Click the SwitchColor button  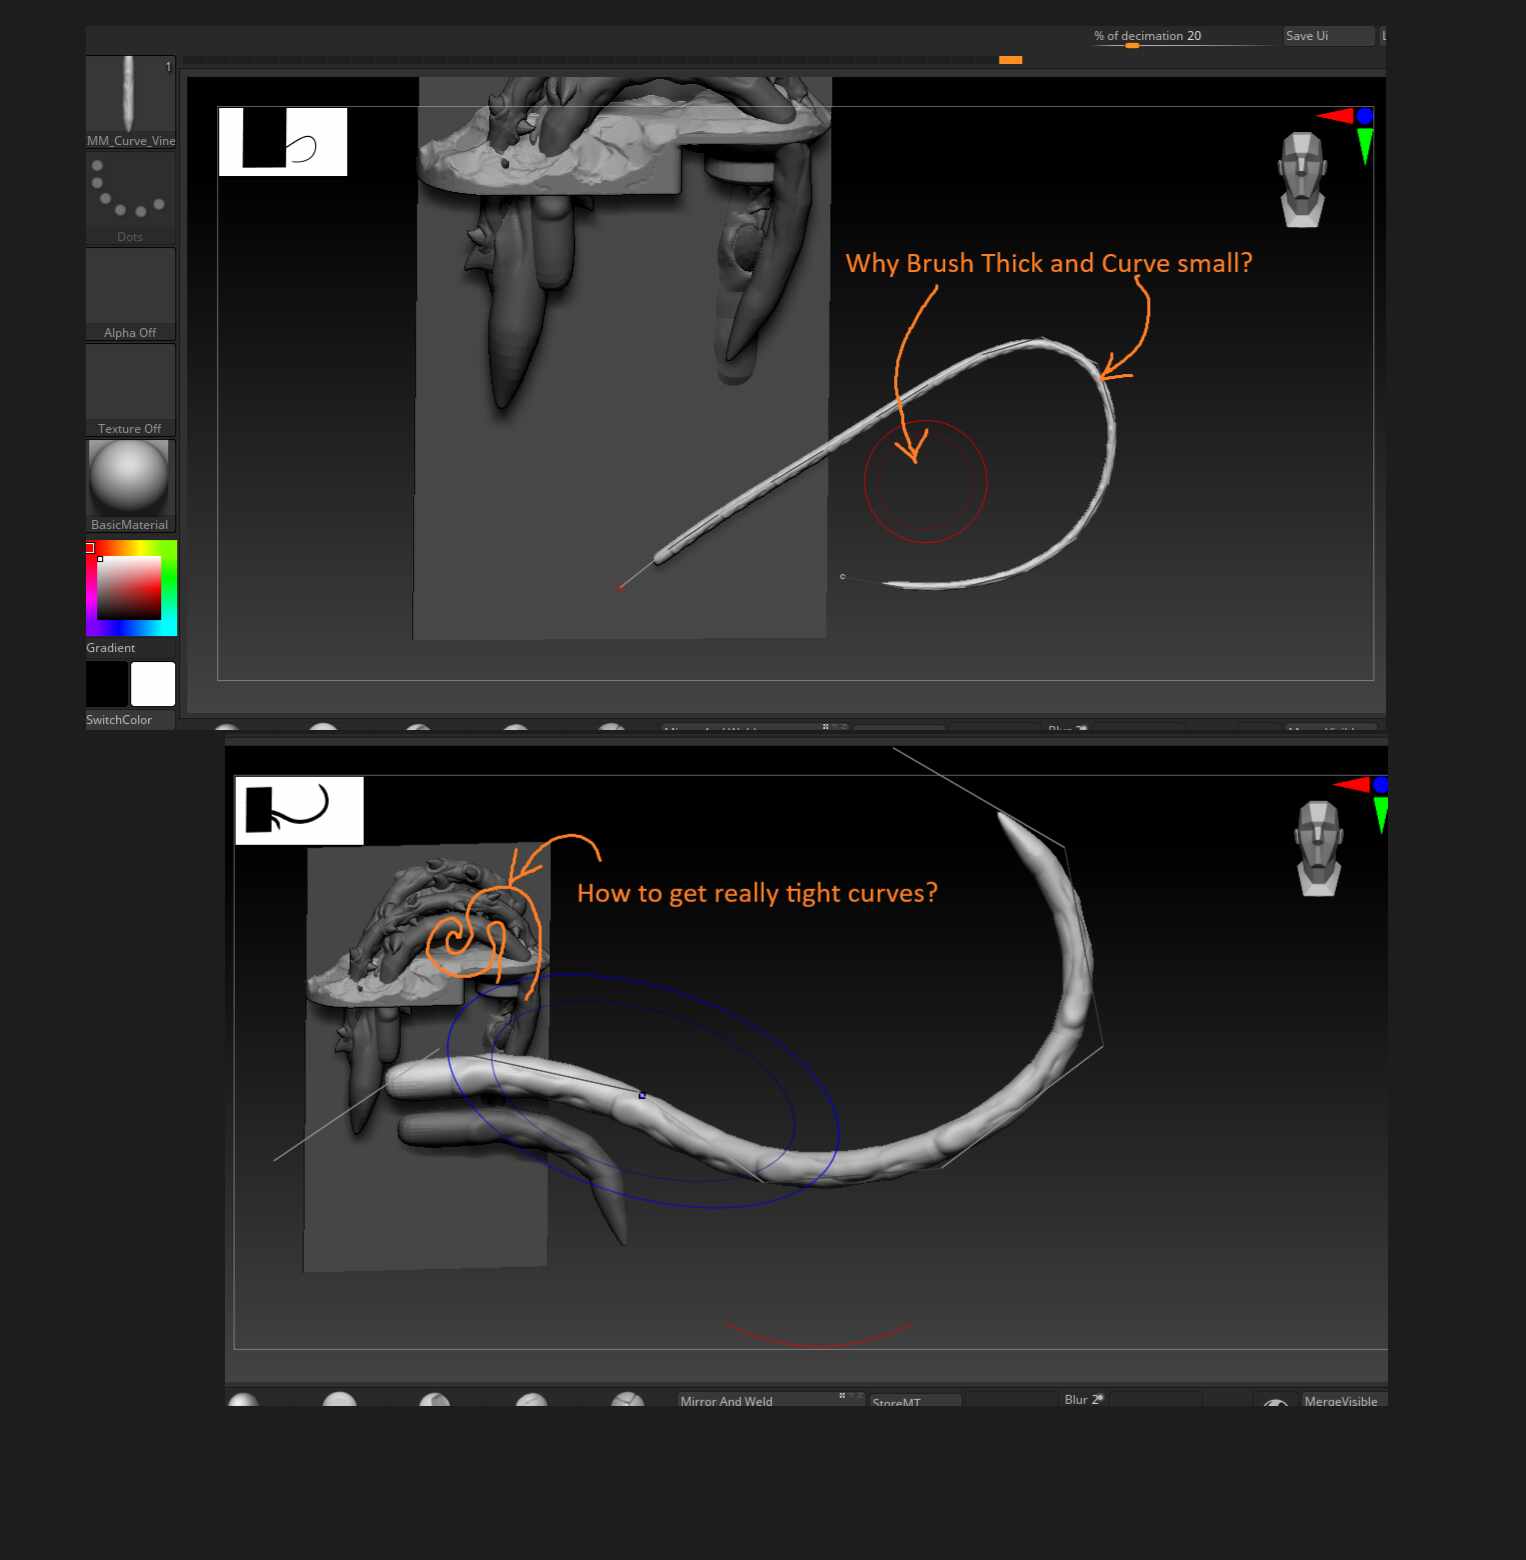[130, 720]
